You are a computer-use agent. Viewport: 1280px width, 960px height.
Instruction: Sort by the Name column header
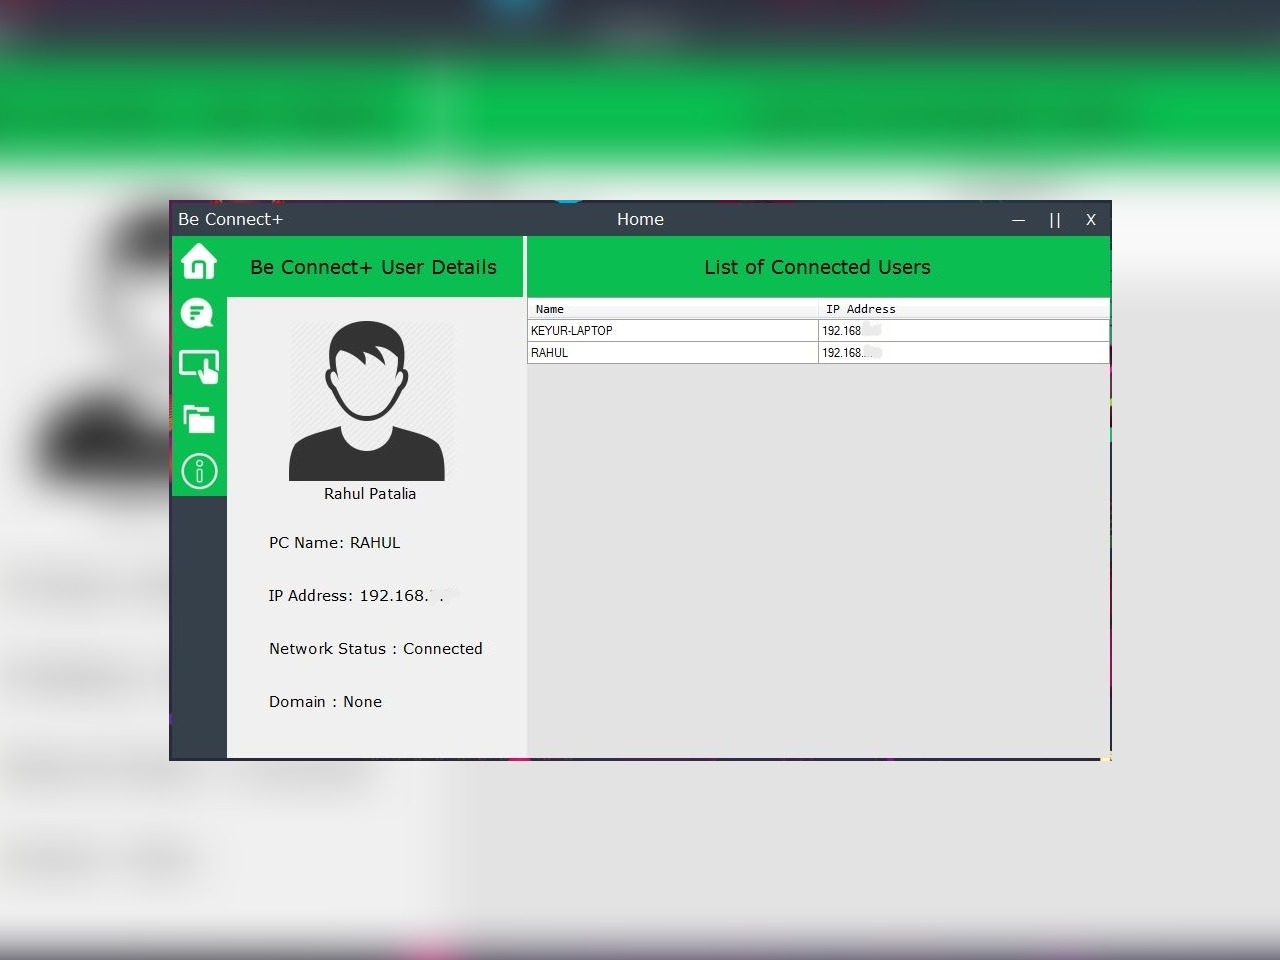(x=673, y=309)
